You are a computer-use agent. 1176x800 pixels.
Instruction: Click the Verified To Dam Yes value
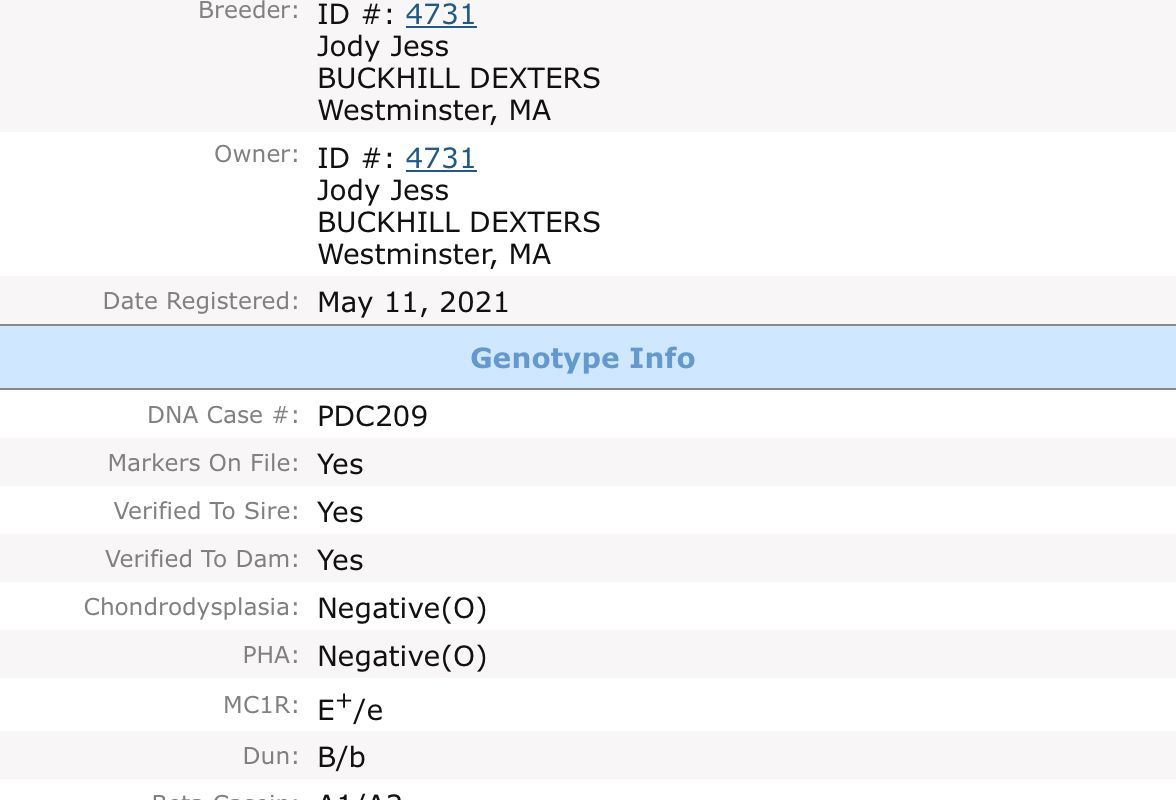coord(340,560)
